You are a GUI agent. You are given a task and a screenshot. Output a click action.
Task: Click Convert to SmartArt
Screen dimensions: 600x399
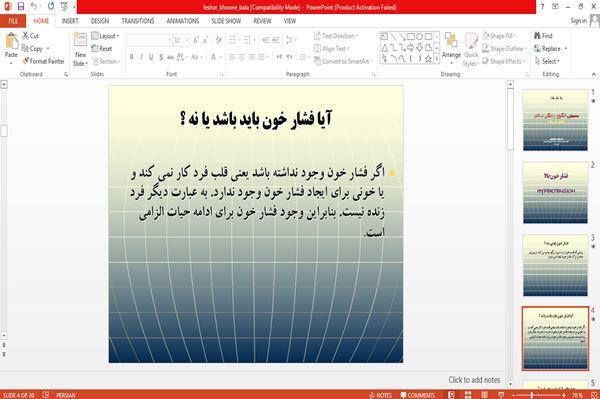pyautogui.click(x=343, y=61)
